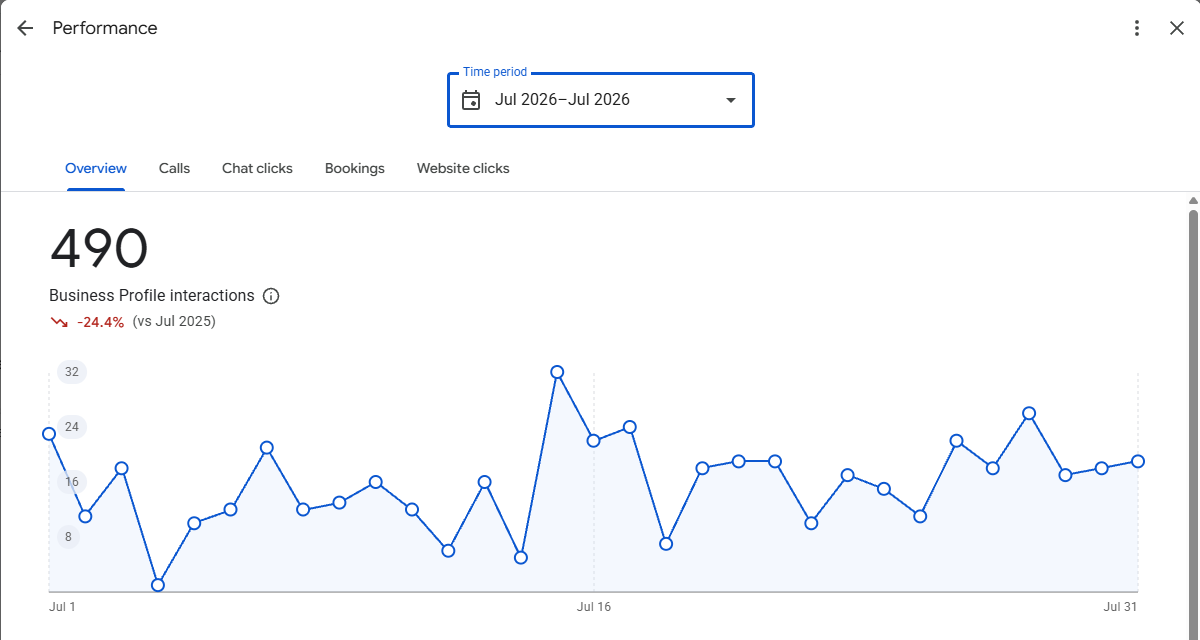Click the Jul 16 data point on chart
1200x640 pixels.
594,441
